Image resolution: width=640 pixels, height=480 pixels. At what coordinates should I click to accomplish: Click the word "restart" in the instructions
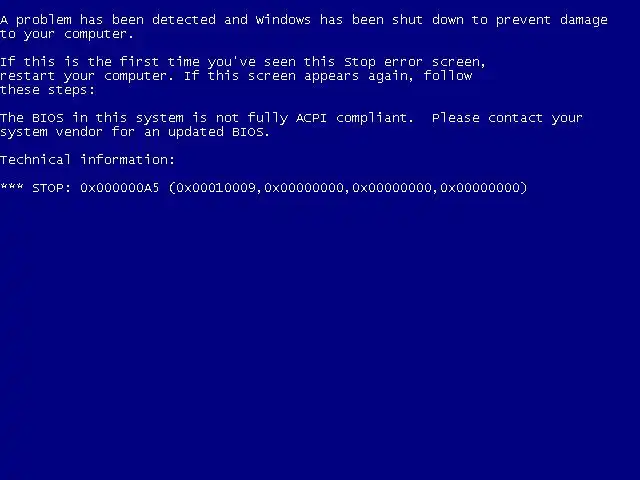tap(27, 76)
